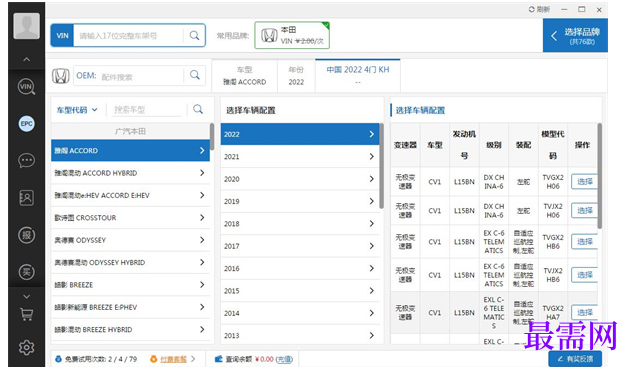This screenshot has width=636, height=367.
Task: Expand sidebar with down chevron
Action: 26,297
